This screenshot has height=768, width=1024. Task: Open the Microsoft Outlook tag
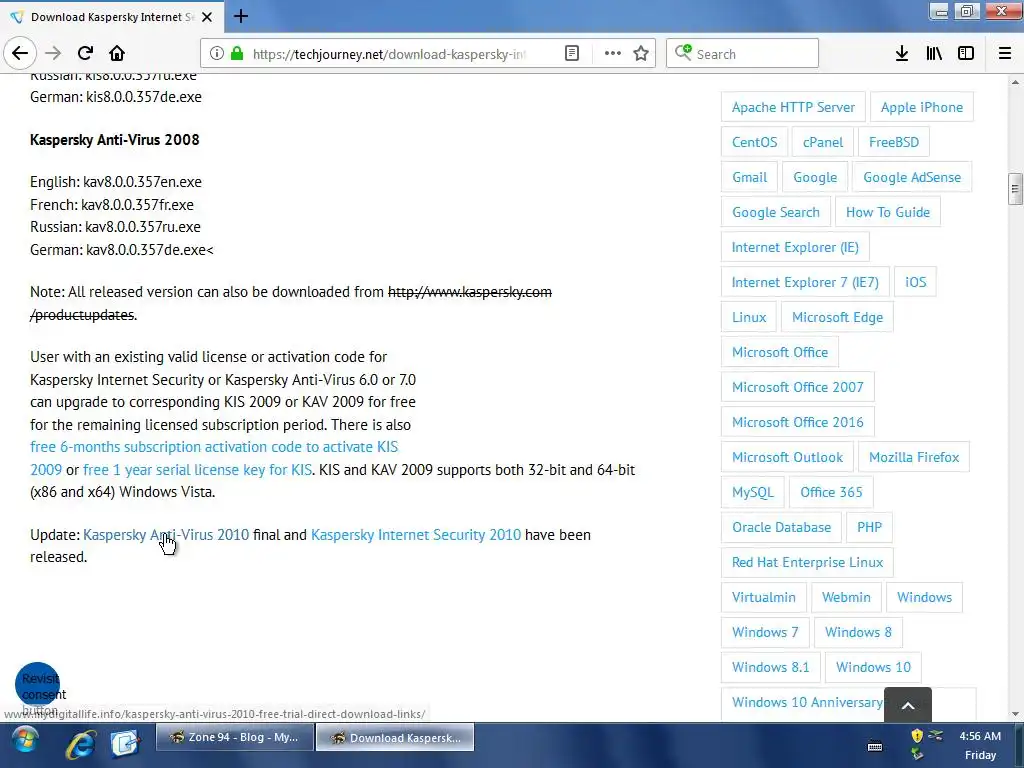[x=787, y=457]
